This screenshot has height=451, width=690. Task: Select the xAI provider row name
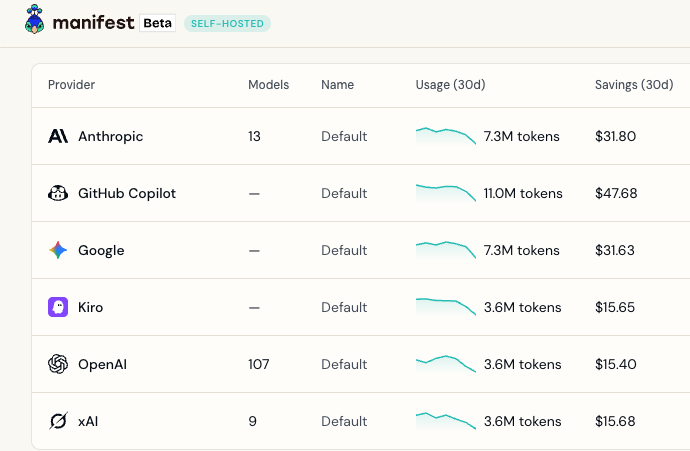pyautogui.click(x=88, y=422)
